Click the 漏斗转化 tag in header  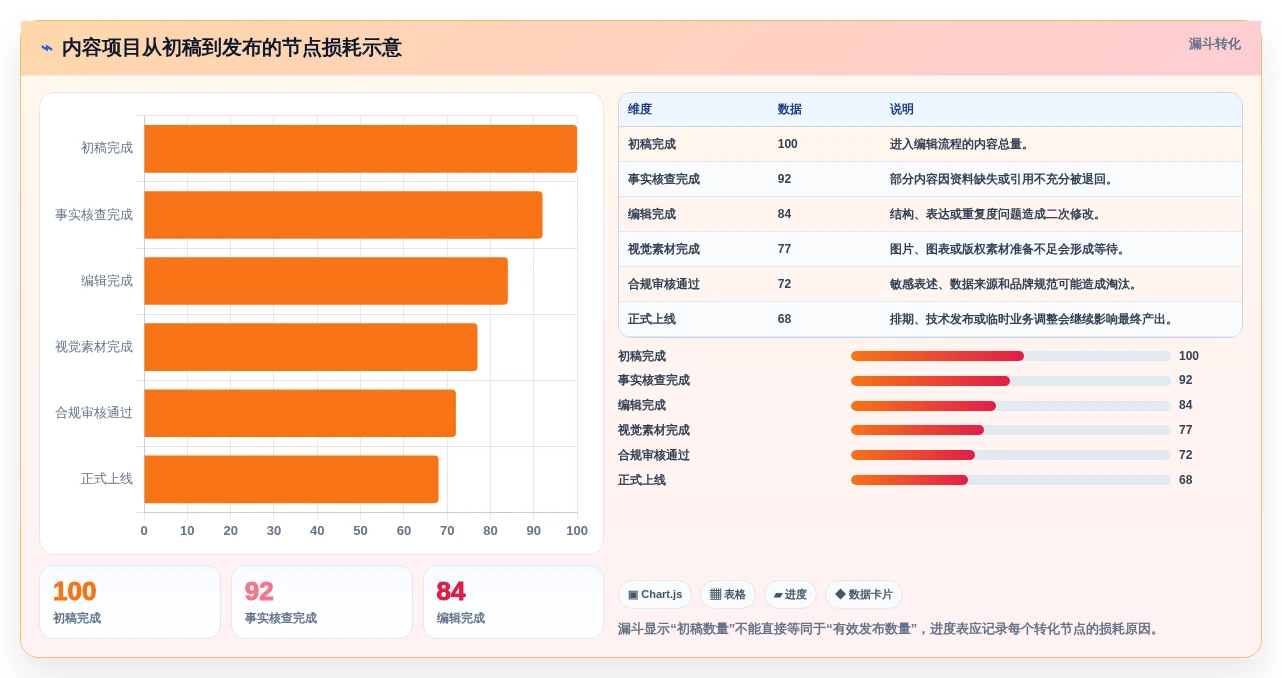point(1214,44)
